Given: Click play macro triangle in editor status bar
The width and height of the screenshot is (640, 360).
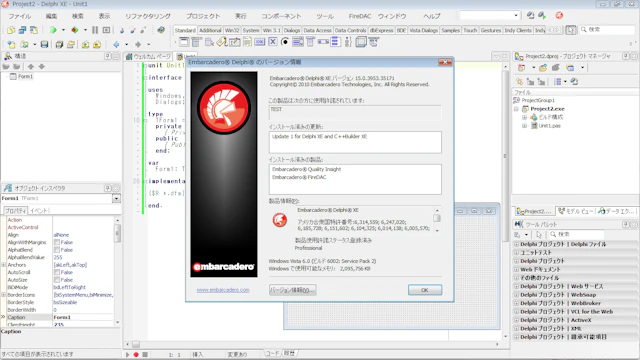Looking at the screenshot, I should 128,355.
